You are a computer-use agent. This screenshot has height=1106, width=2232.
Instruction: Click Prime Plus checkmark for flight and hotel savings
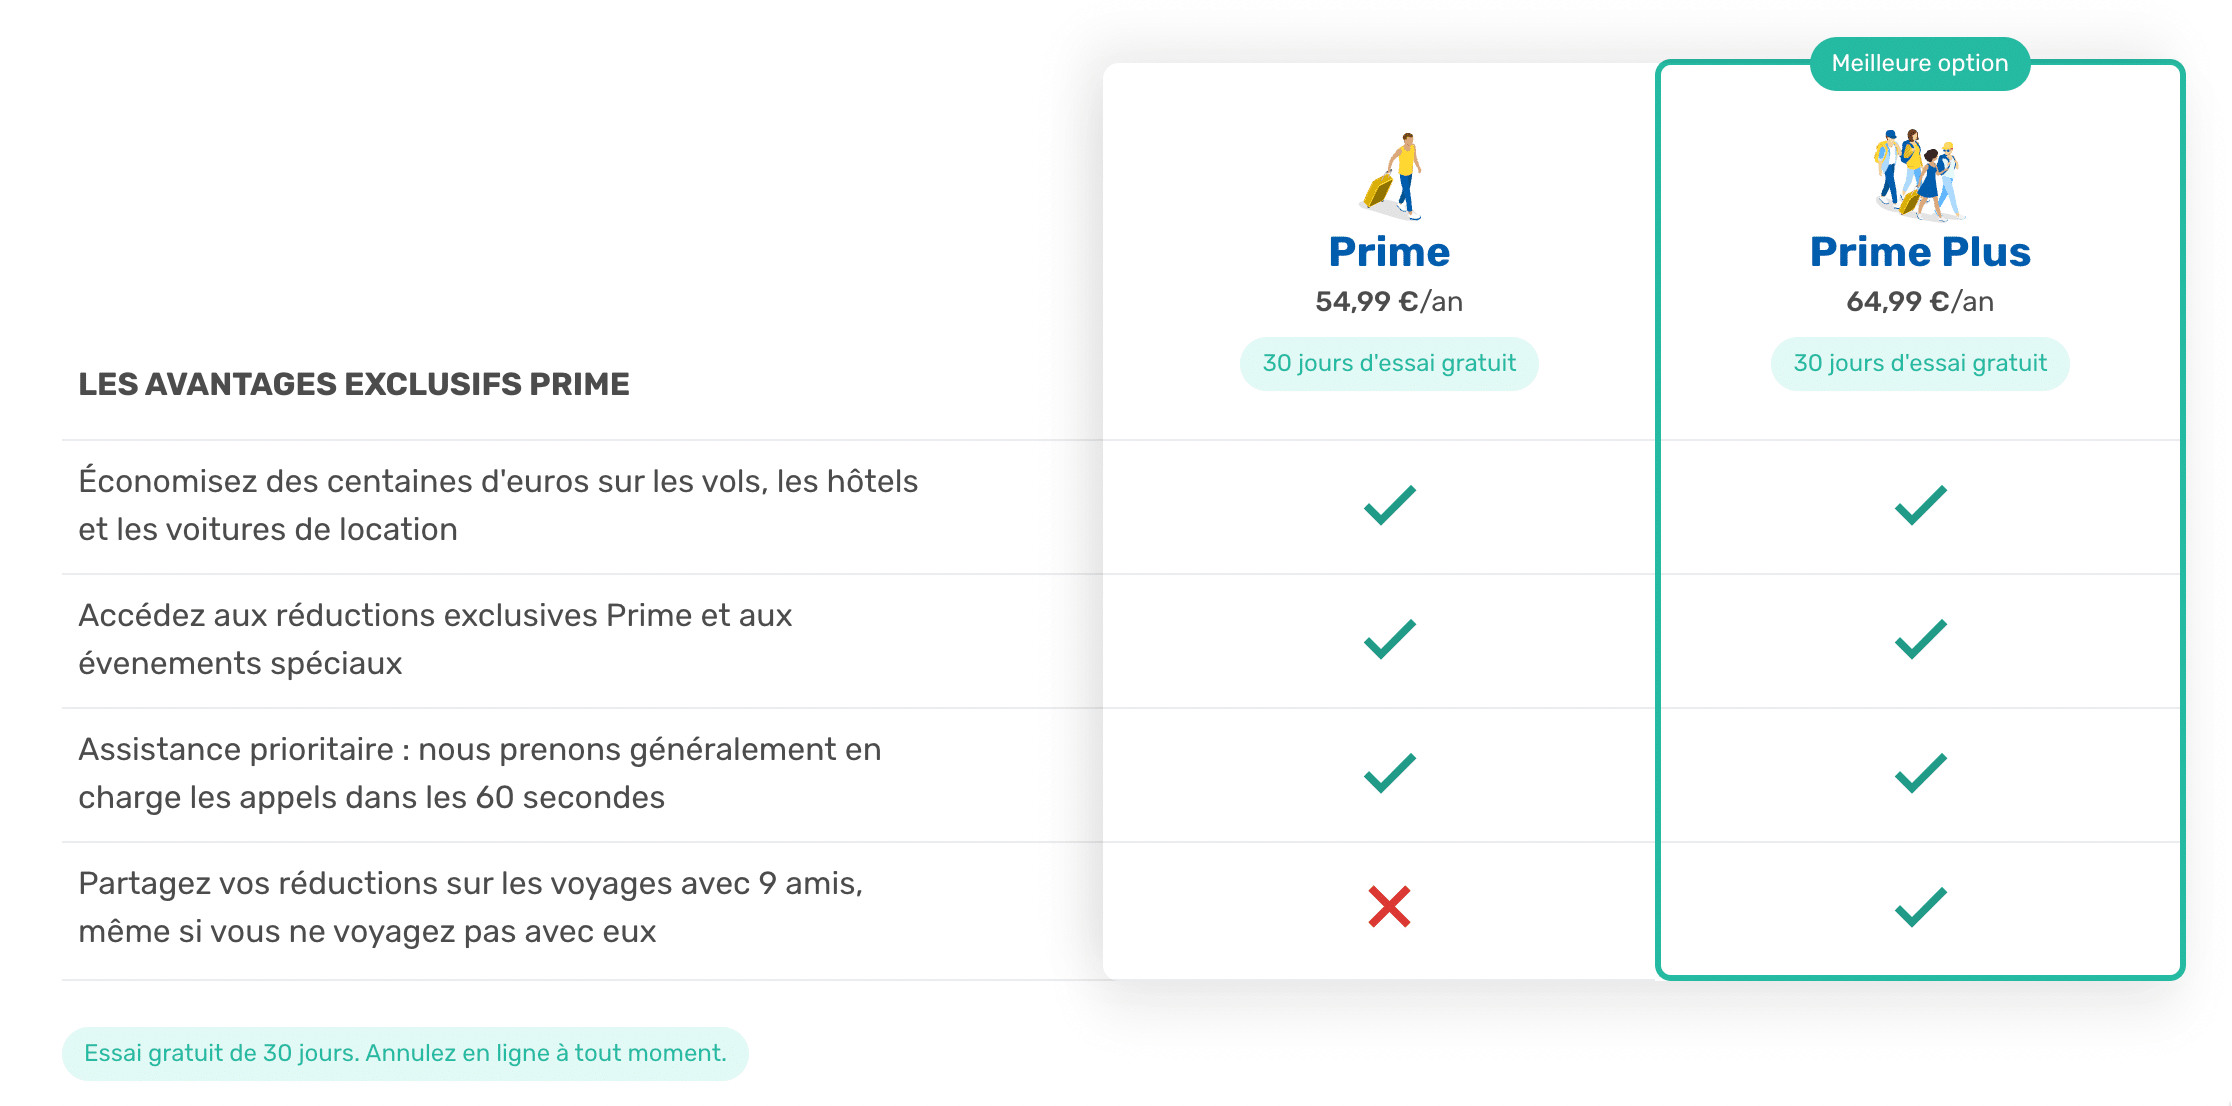pyautogui.click(x=1921, y=505)
